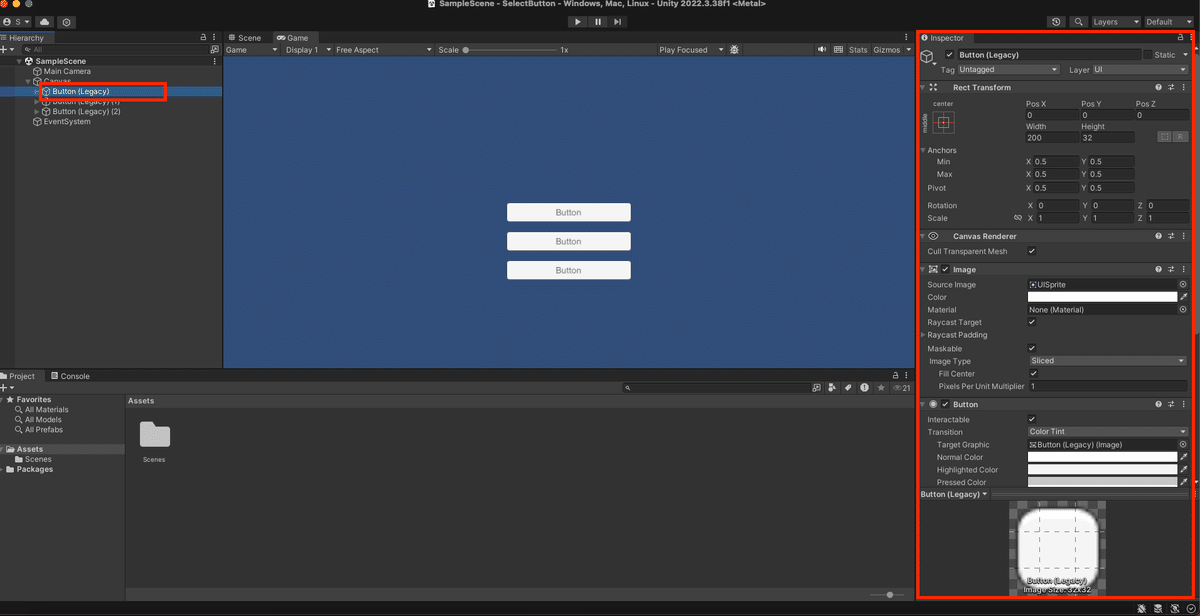The image size is (1200, 616).
Task: Uncheck the Maskable option in the Image component
Action: 1031,348
